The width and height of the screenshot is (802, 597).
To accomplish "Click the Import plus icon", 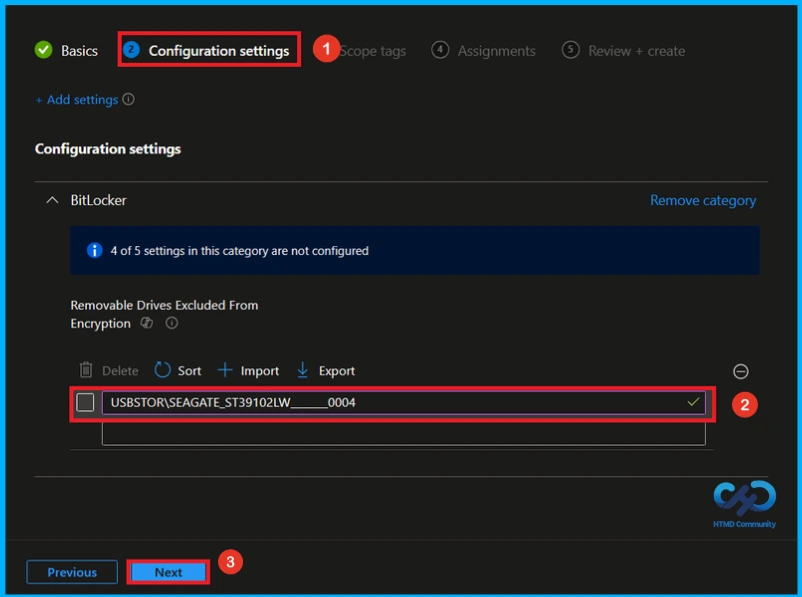I will [x=225, y=369].
